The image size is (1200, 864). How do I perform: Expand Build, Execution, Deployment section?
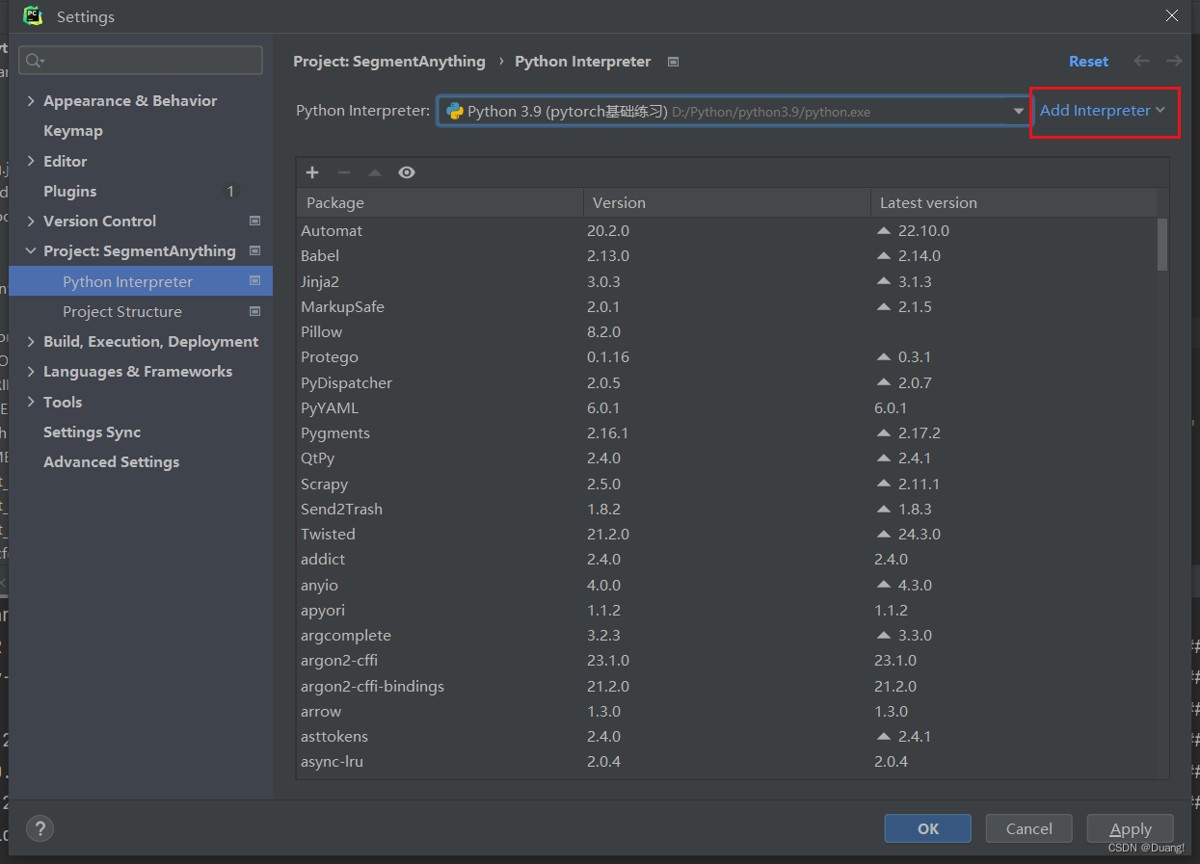(x=31, y=342)
